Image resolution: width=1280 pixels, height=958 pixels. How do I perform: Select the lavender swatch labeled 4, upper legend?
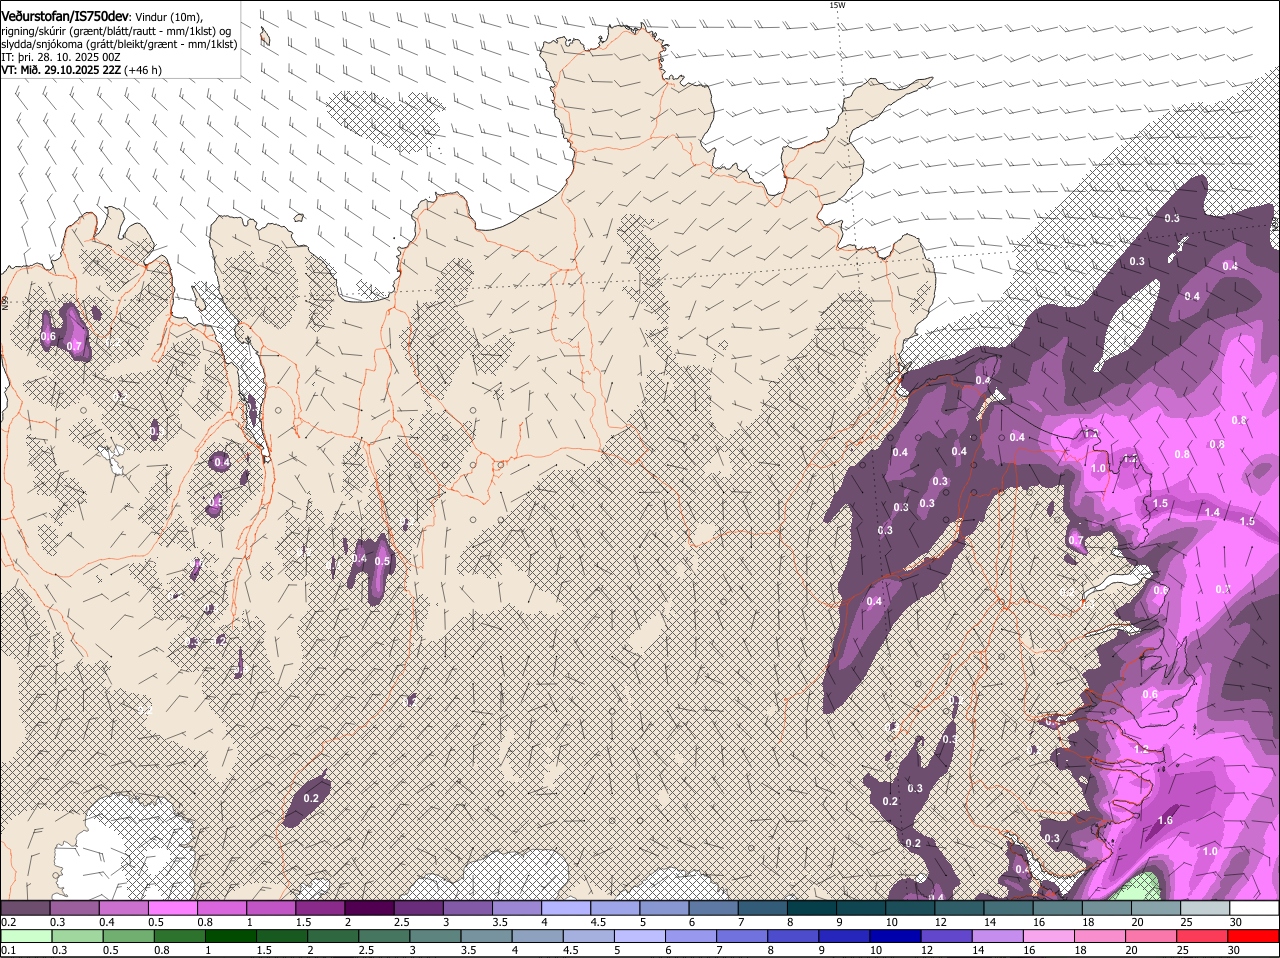click(x=565, y=908)
